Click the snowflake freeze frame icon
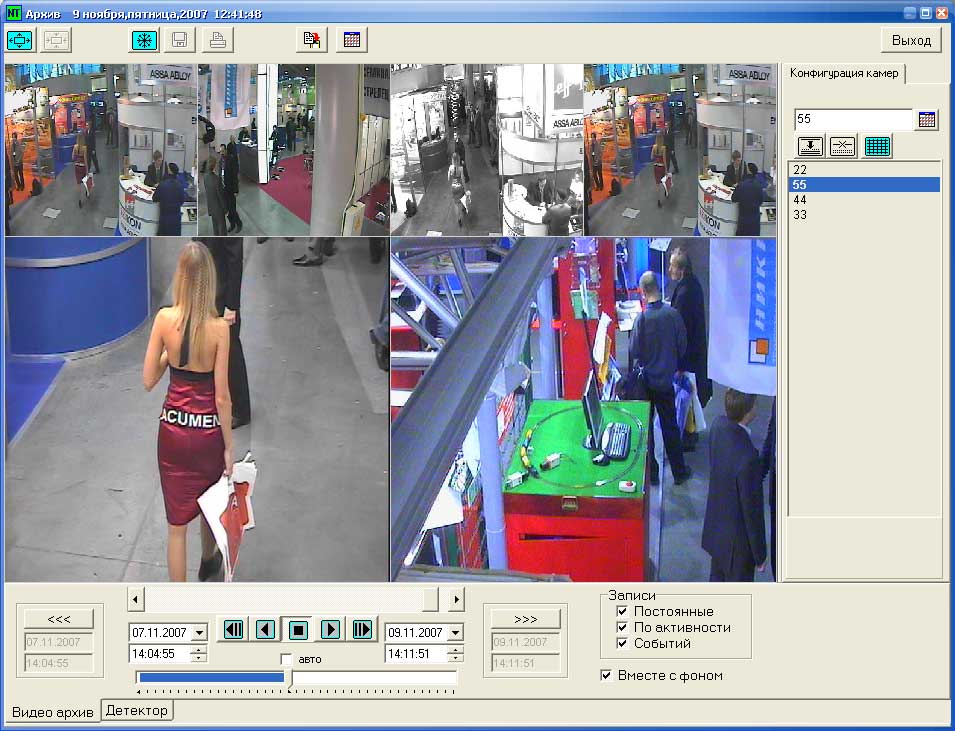955x731 pixels. [146, 40]
